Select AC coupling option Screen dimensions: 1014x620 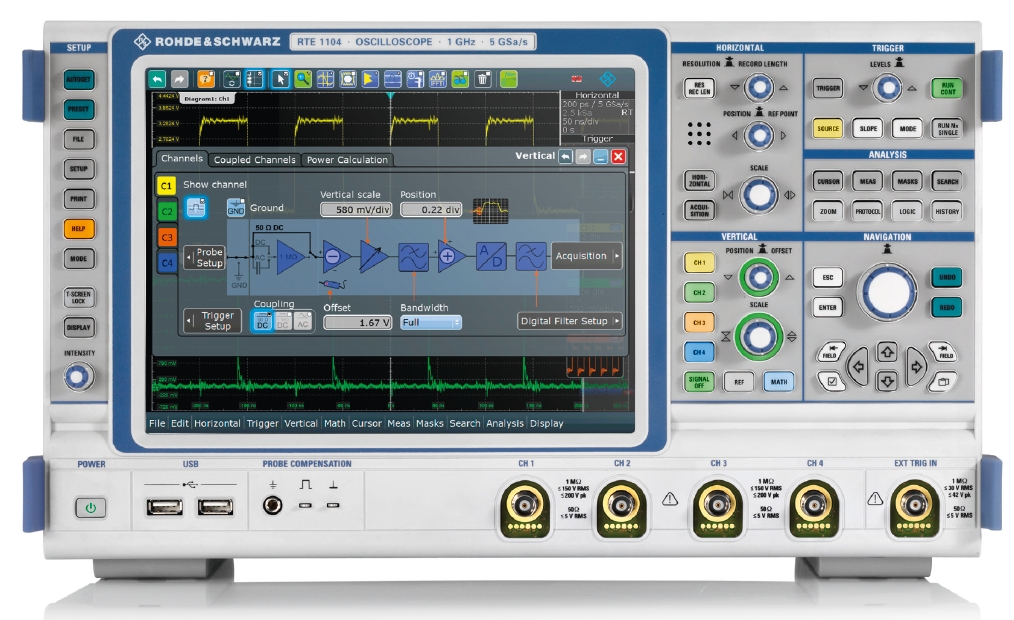pyautogui.click(x=303, y=321)
